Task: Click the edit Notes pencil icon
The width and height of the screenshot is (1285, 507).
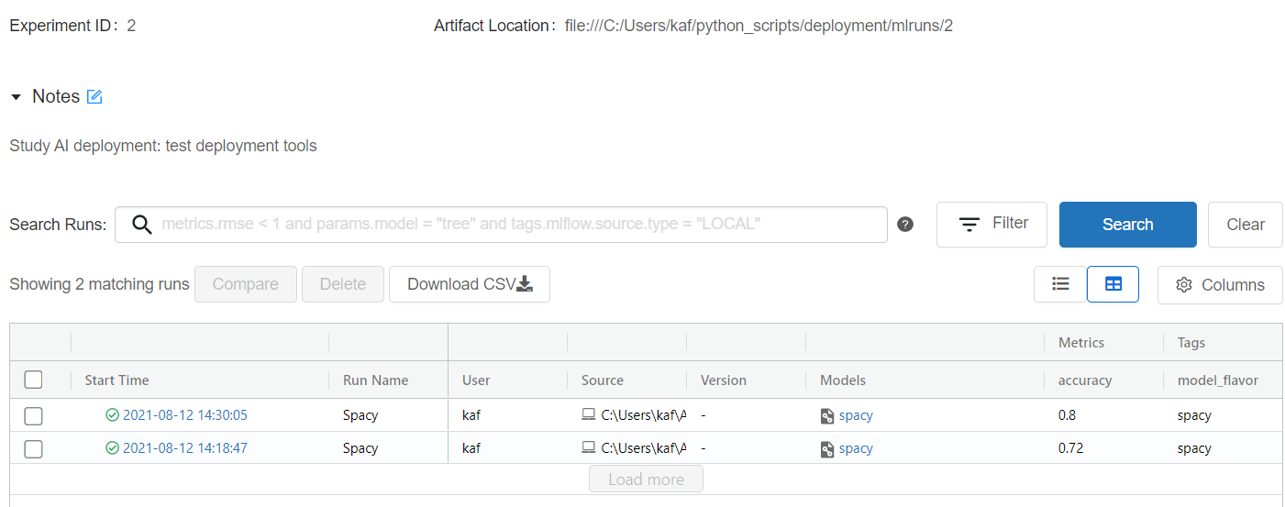Action: [x=95, y=97]
